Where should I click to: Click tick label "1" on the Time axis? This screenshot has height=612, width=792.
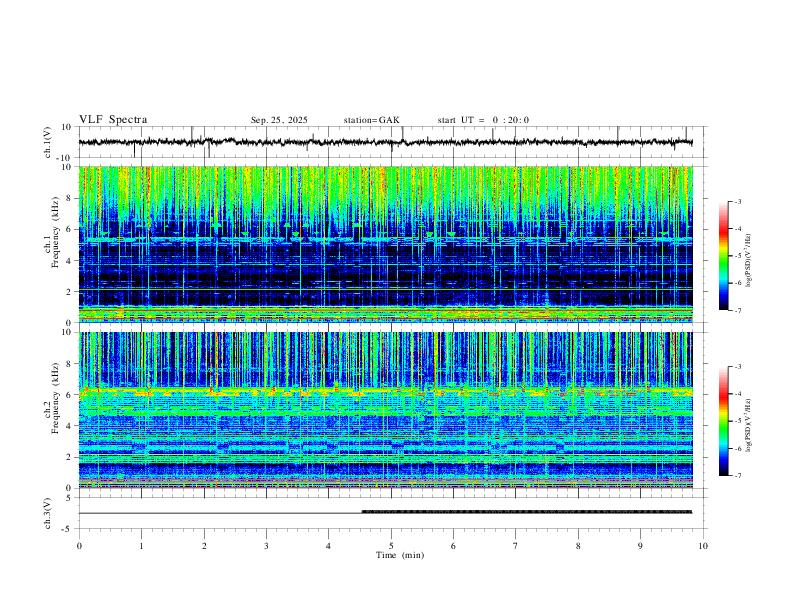[x=141, y=546]
